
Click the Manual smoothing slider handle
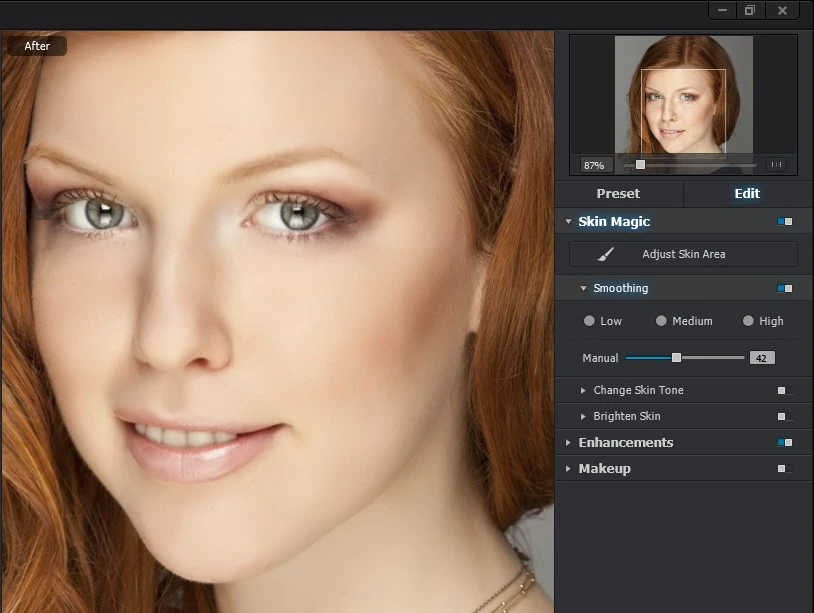point(676,357)
